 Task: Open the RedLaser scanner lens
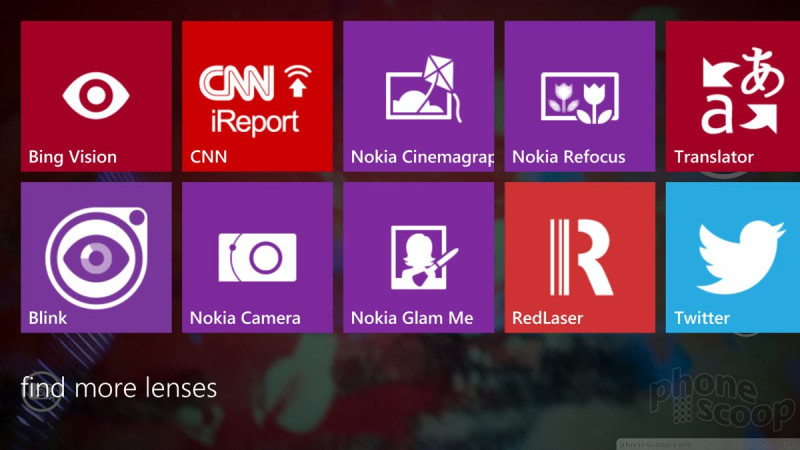pyautogui.click(x=580, y=258)
